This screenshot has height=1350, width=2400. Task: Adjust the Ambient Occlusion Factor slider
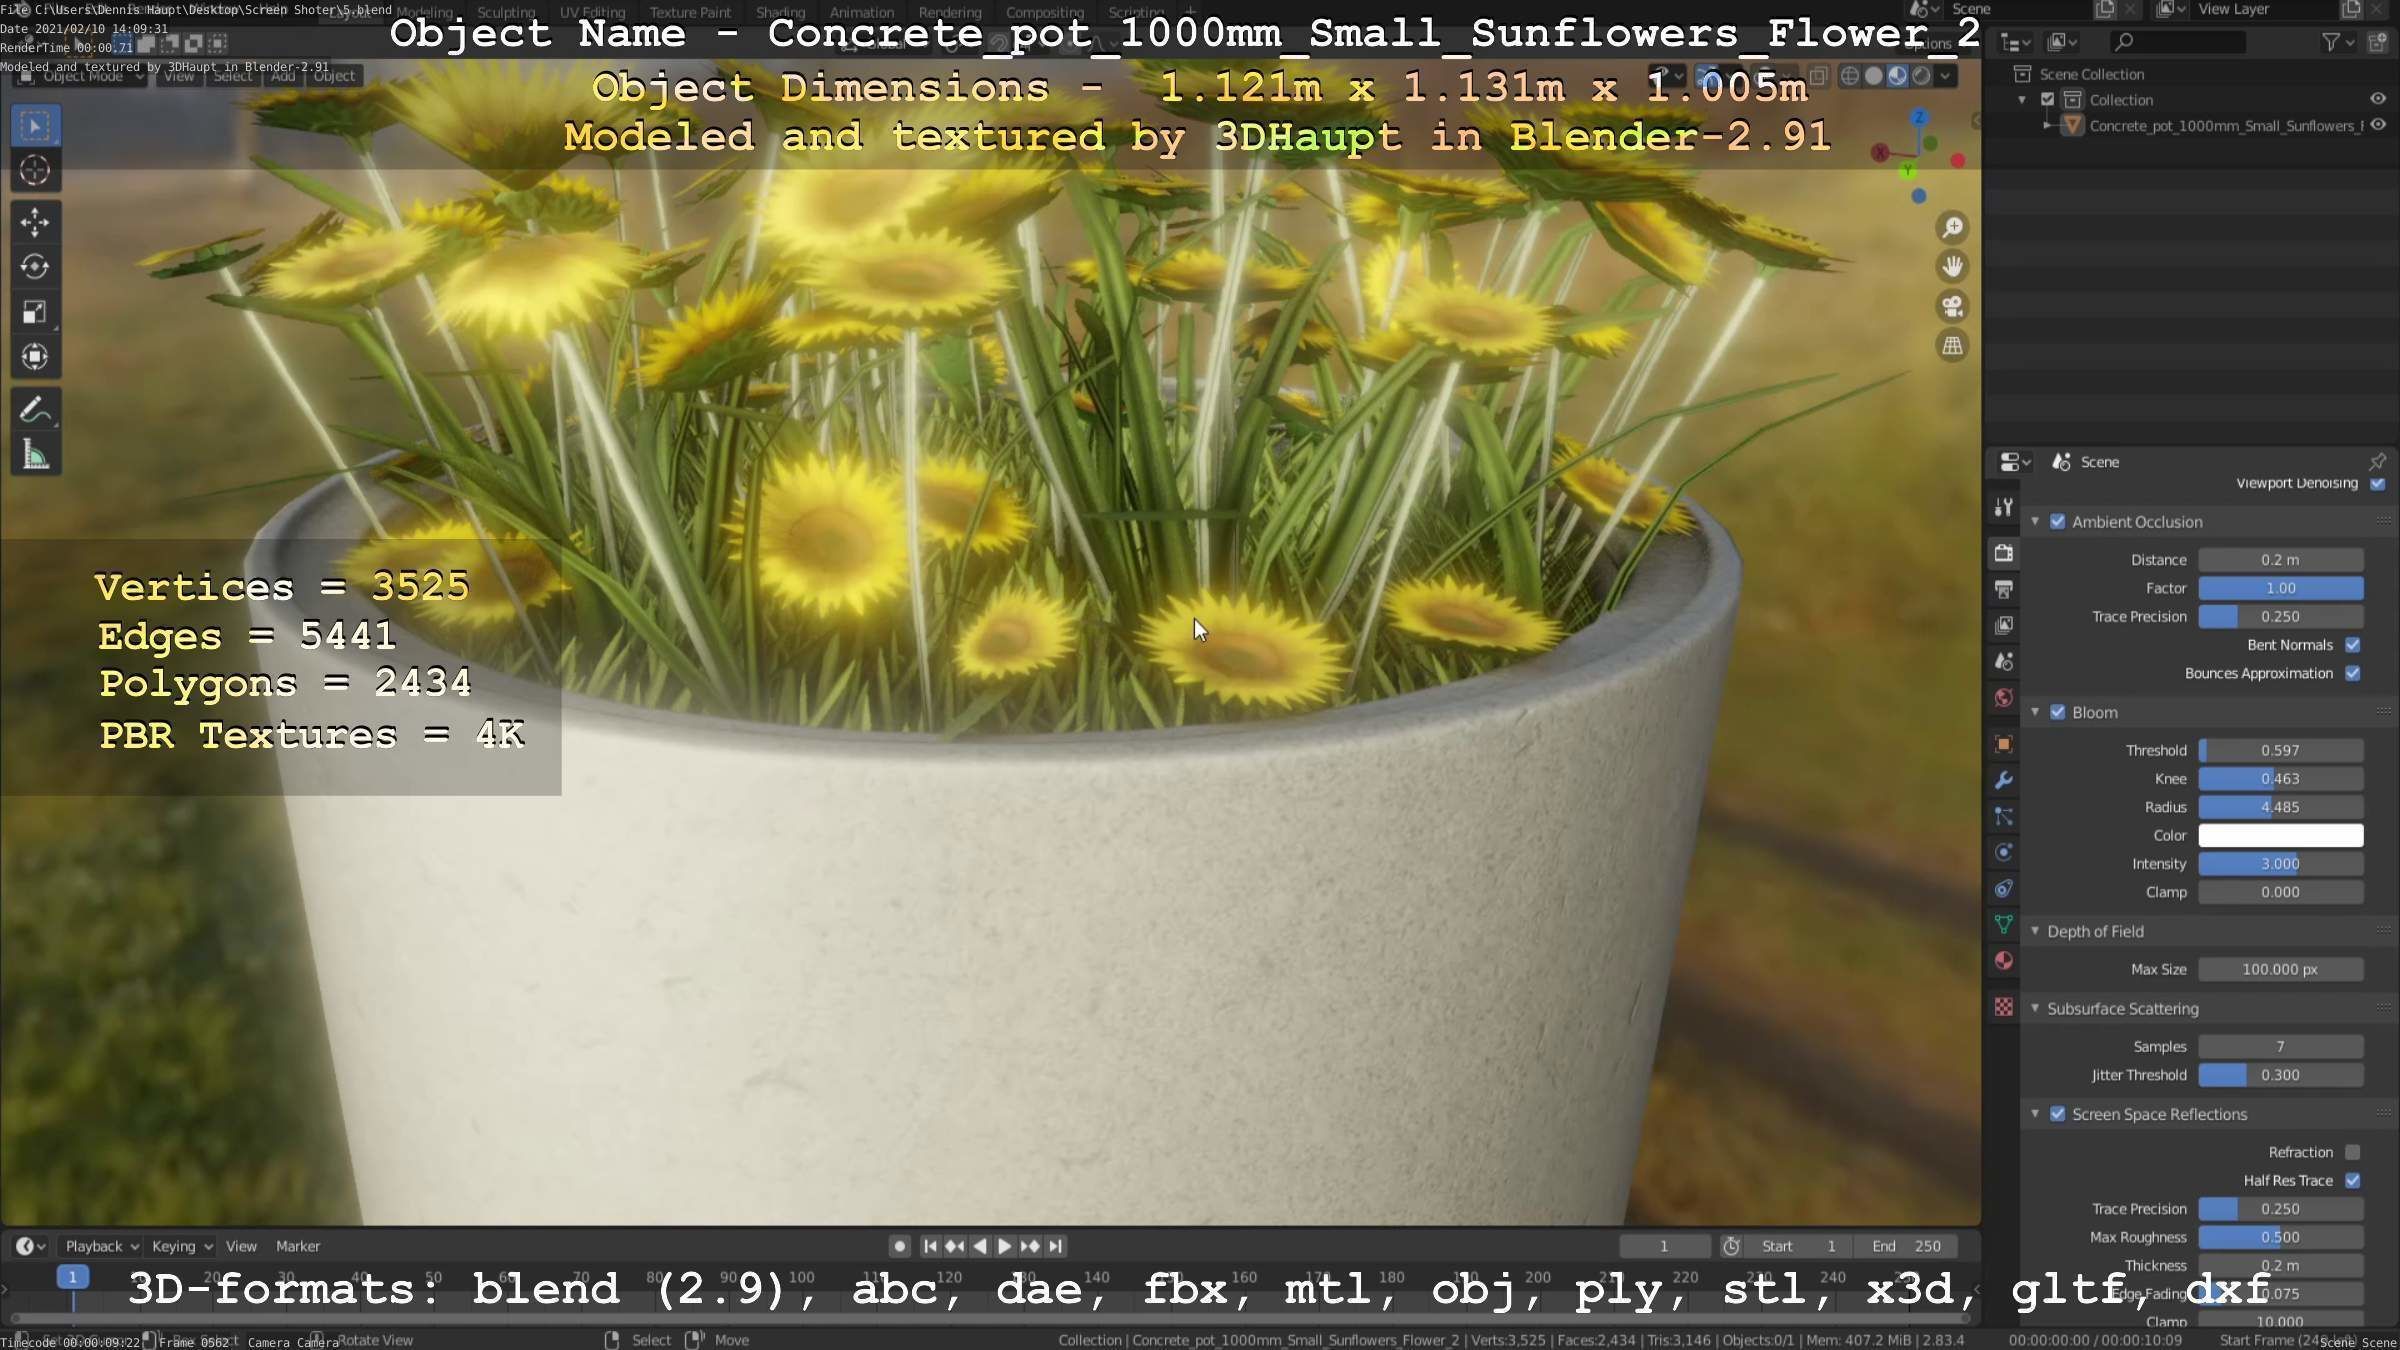pos(2280,588)
